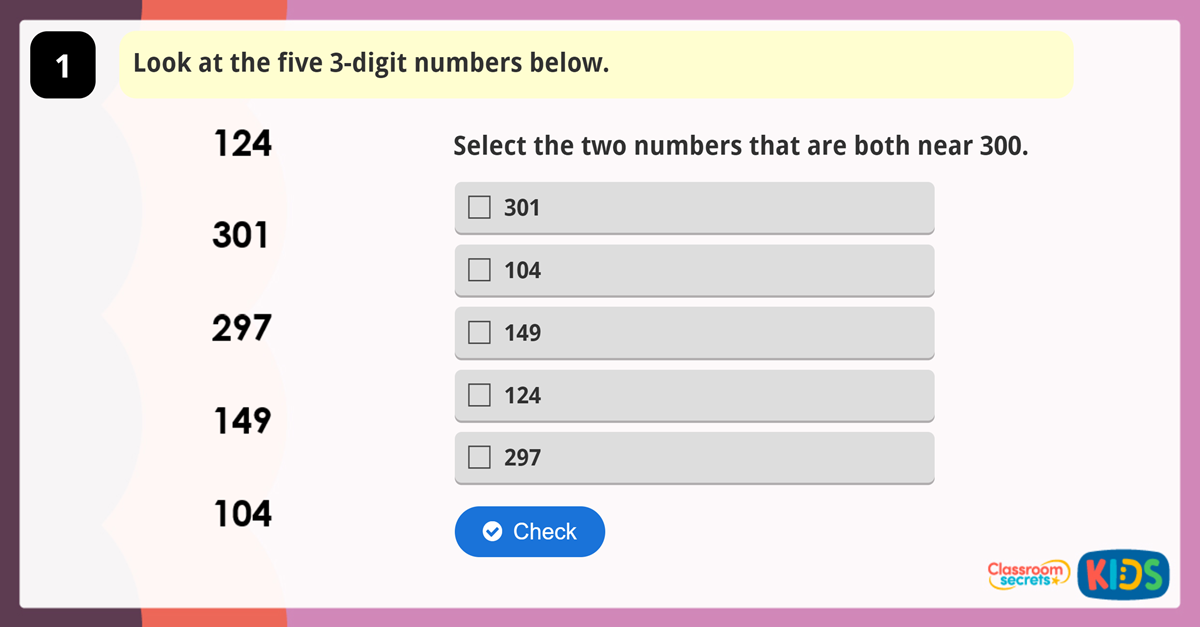Click the large number 124 on the left
Screen dimensions: 1200x627
pos(242,144)
